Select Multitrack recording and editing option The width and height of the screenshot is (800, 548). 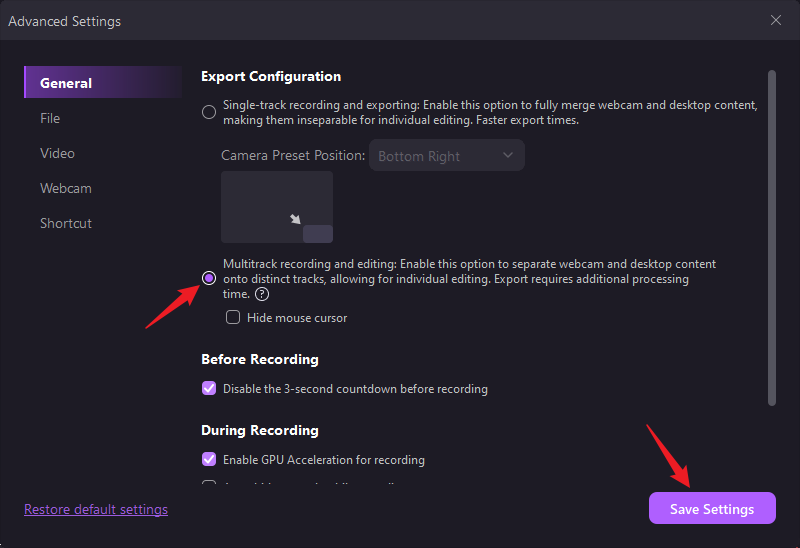click(x=209, y=278)
